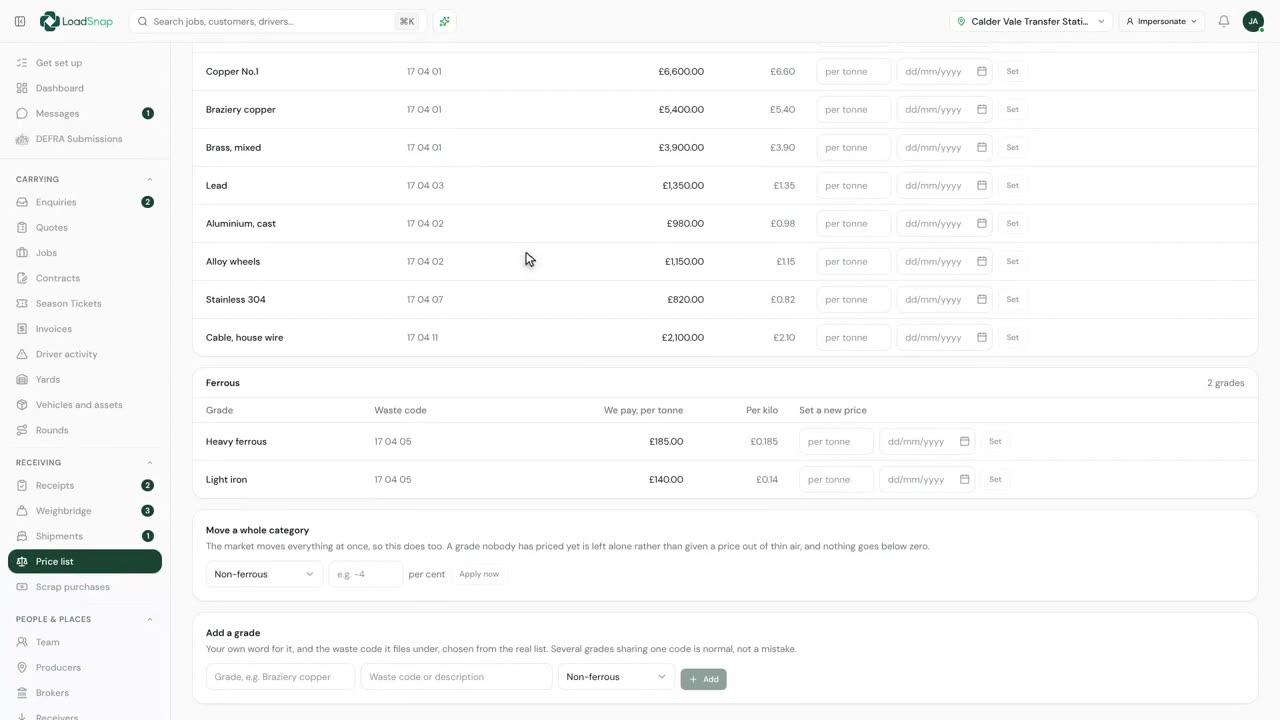Open calendar picker in Heavy ferrous row

click(x=964, y=442)
